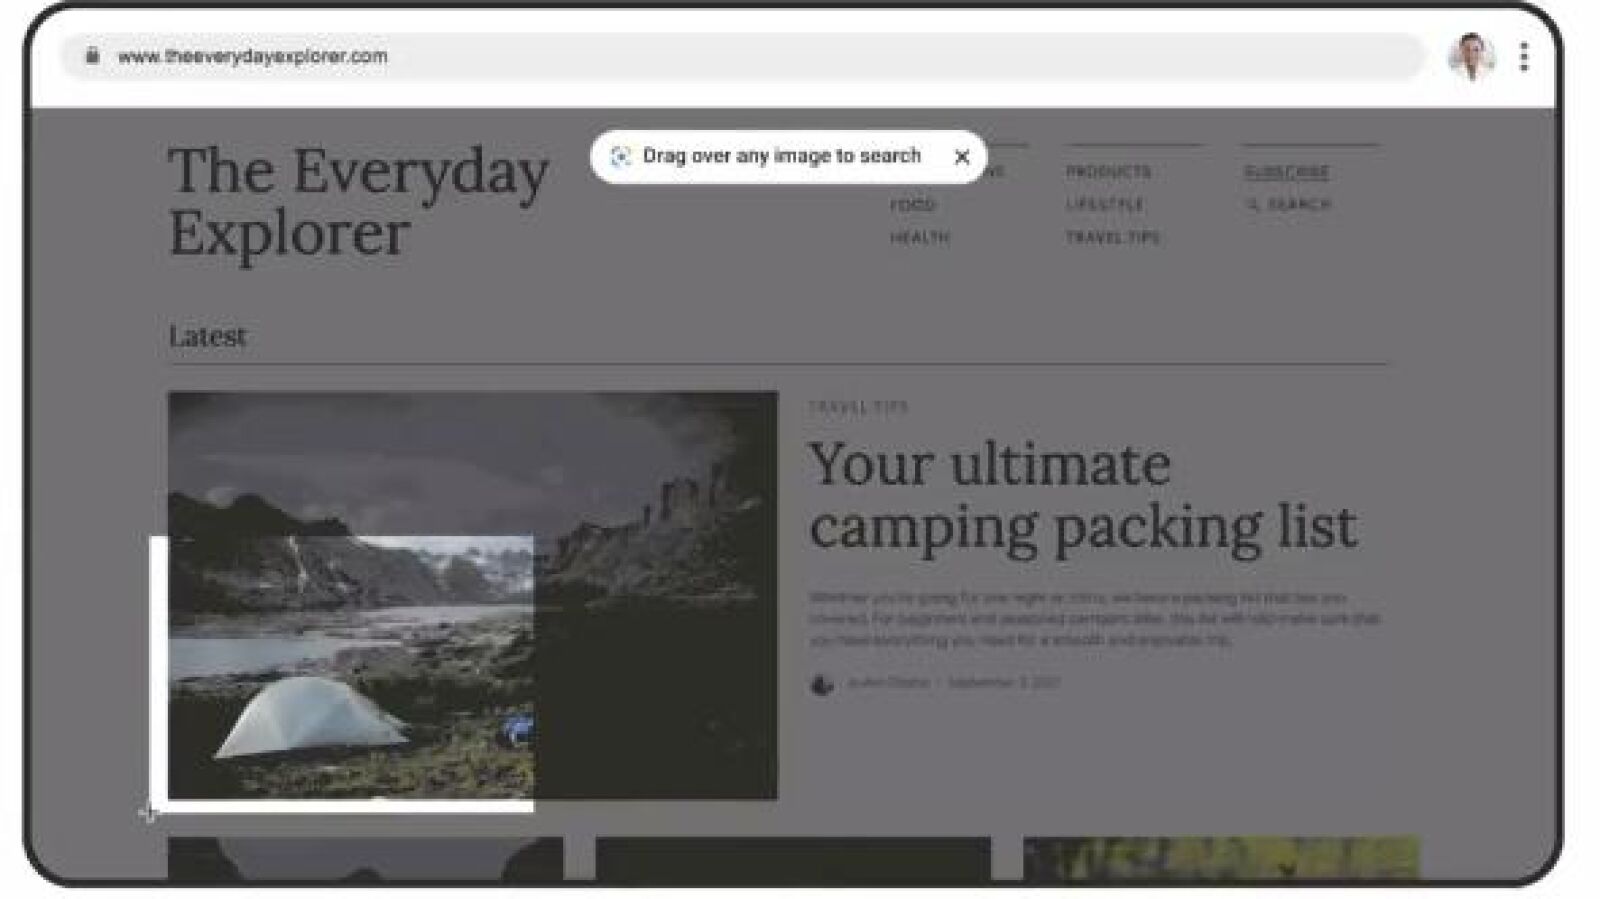This screenshot has height=899, width=1600.
Task: Open the TRAVEL TIPS navigation link
Action: point(1113,237)
